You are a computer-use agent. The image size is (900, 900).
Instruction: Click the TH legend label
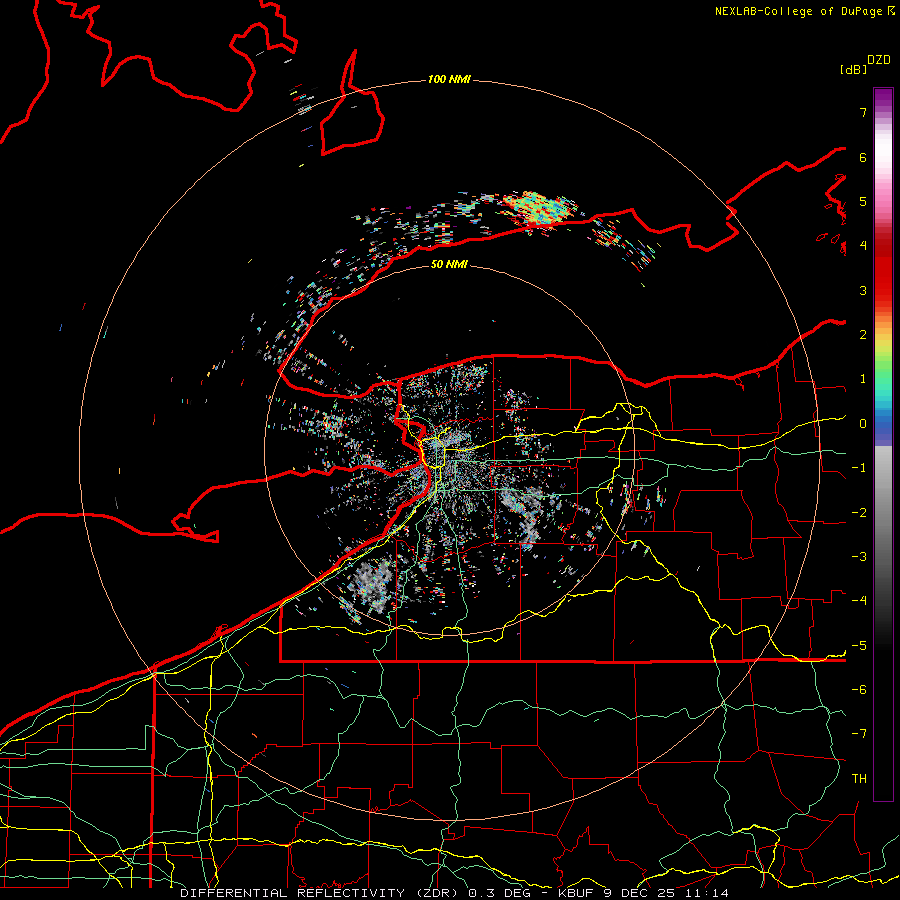(x=859, y=778)
